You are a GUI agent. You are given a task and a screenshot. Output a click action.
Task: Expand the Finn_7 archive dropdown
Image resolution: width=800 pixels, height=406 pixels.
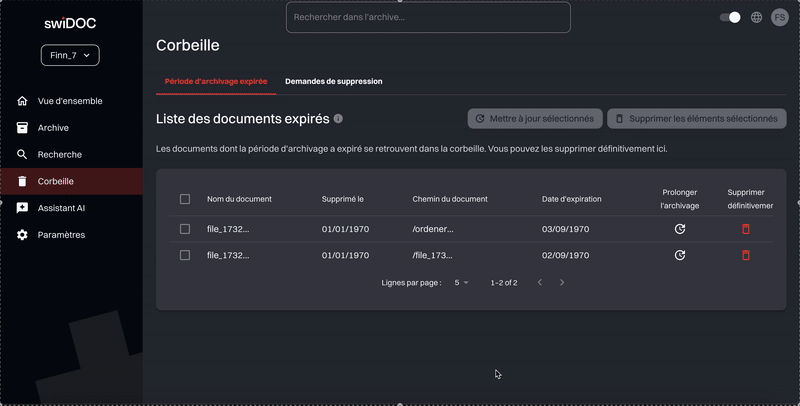click(70, 56)
